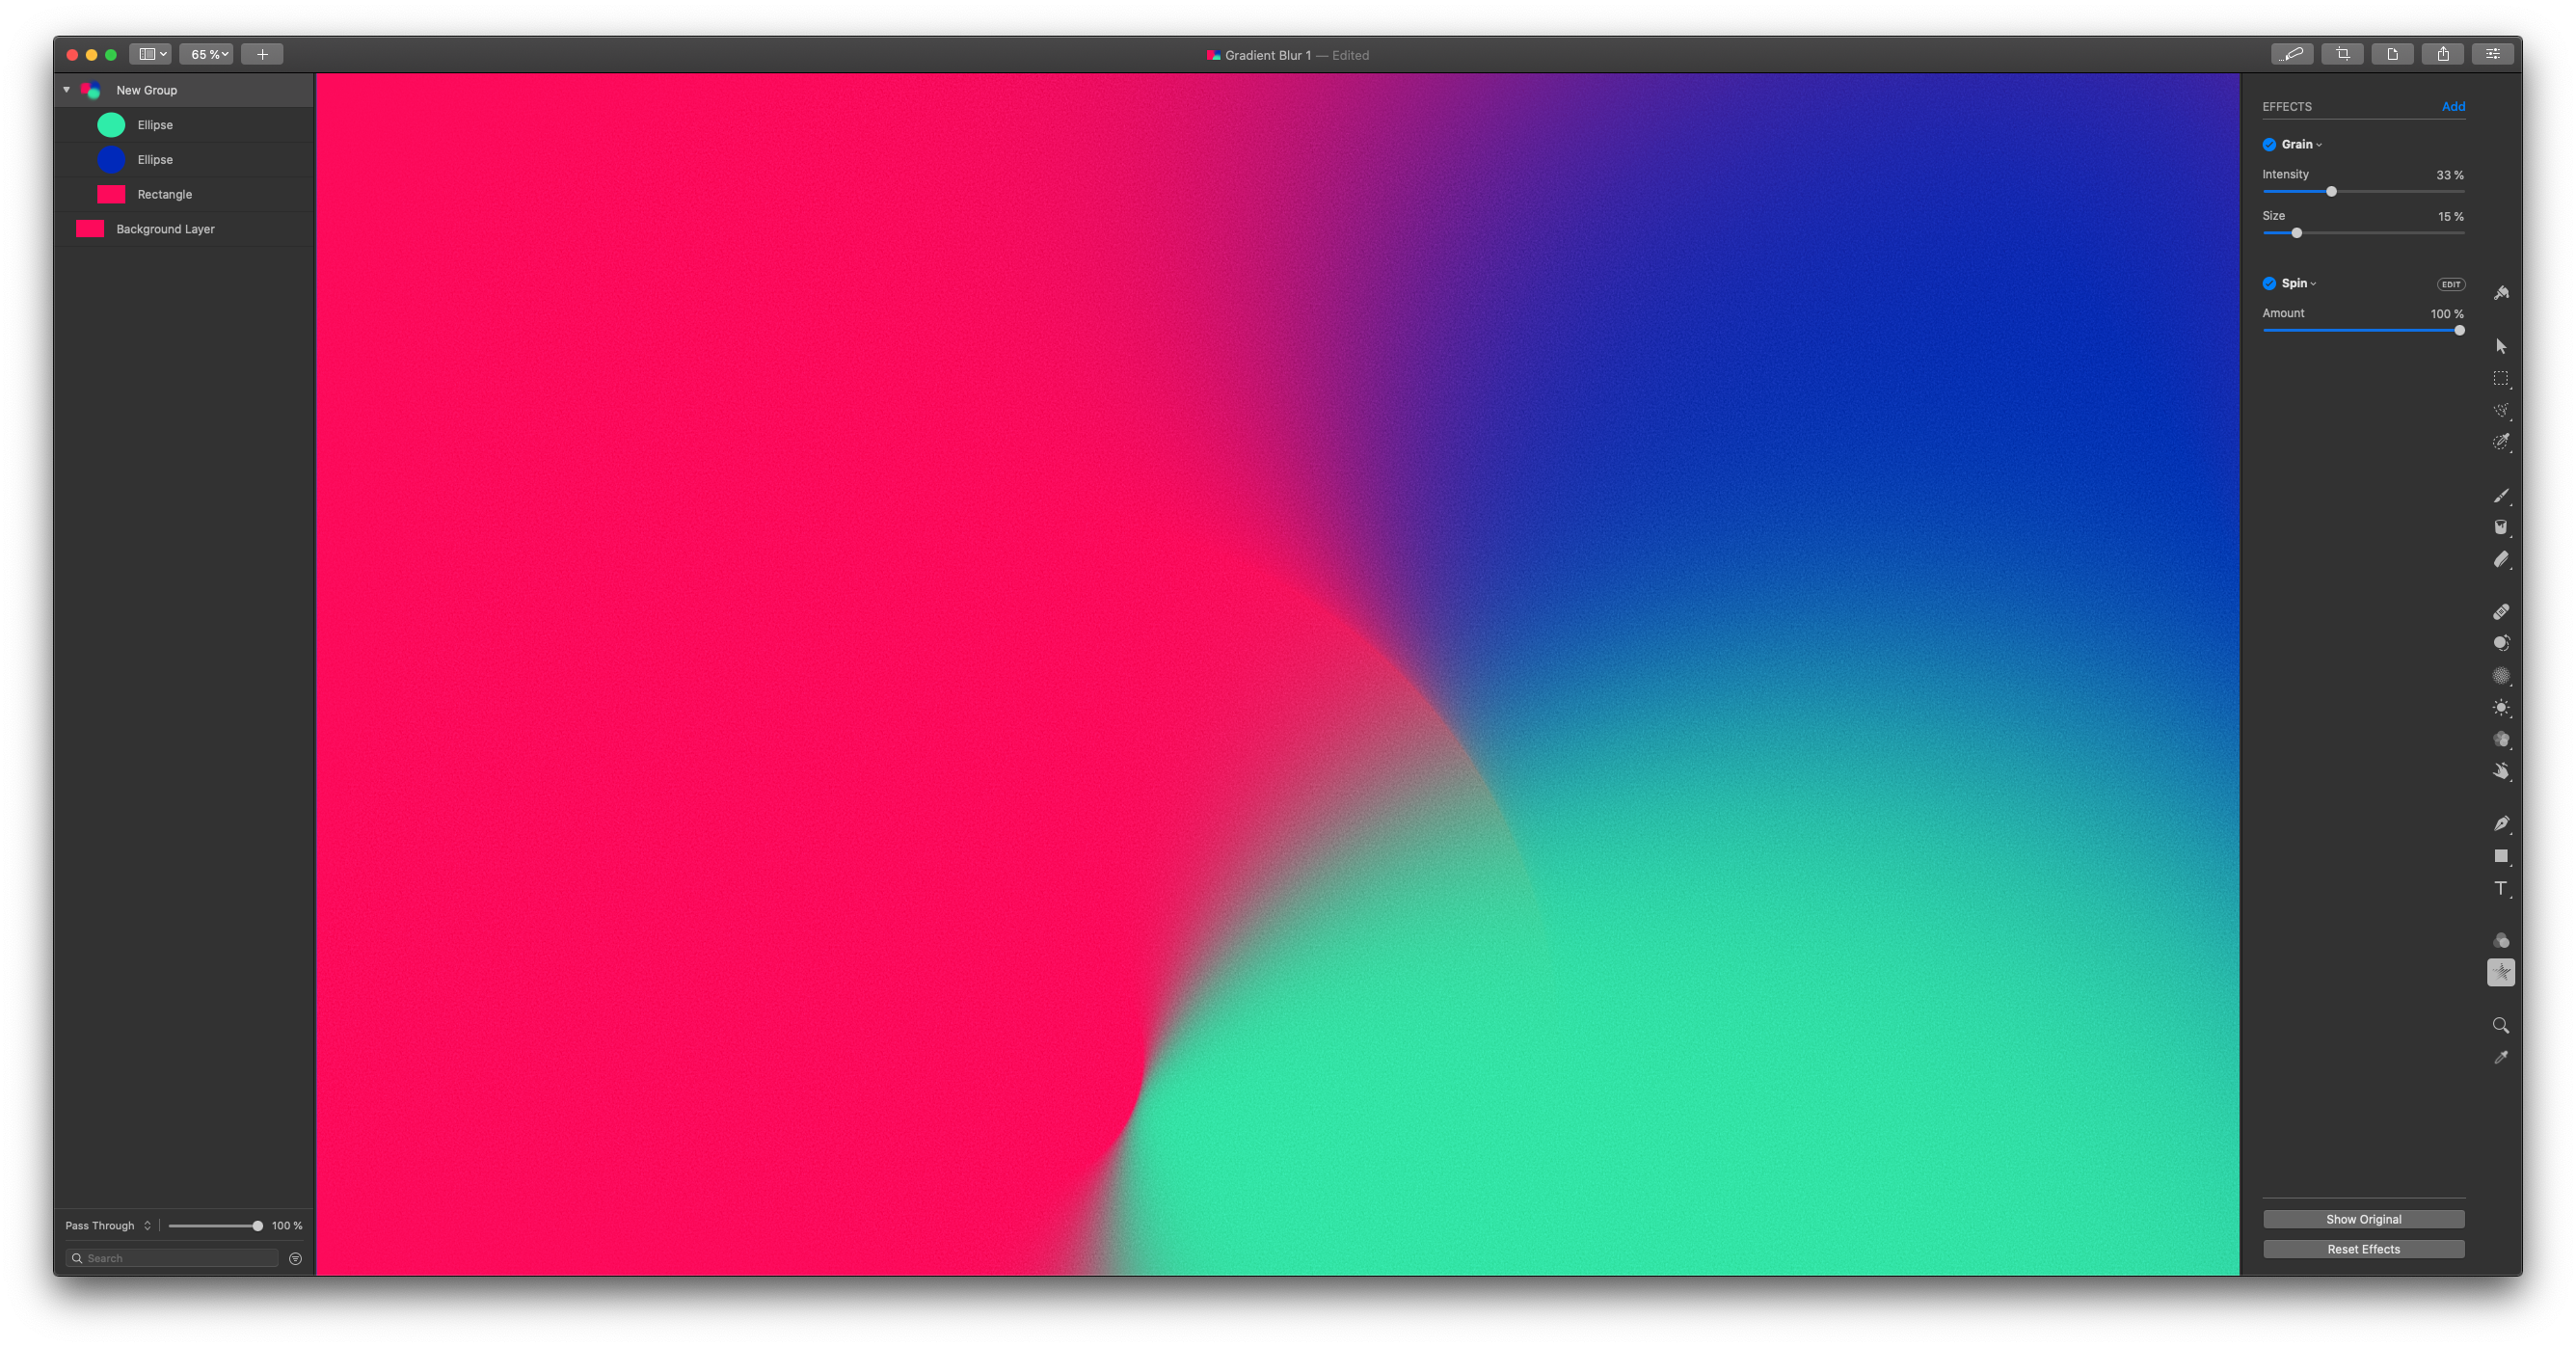
Task: Click the Search layers input field
Action: 172,1258
